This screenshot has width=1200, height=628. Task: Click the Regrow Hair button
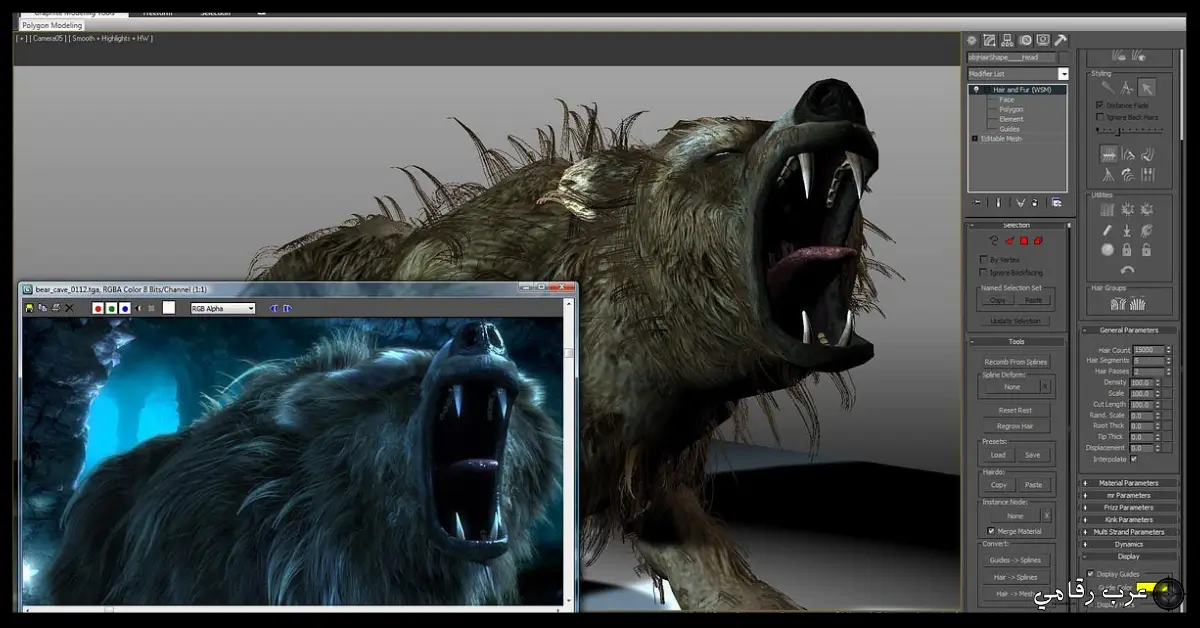[x=1015, y=426]
